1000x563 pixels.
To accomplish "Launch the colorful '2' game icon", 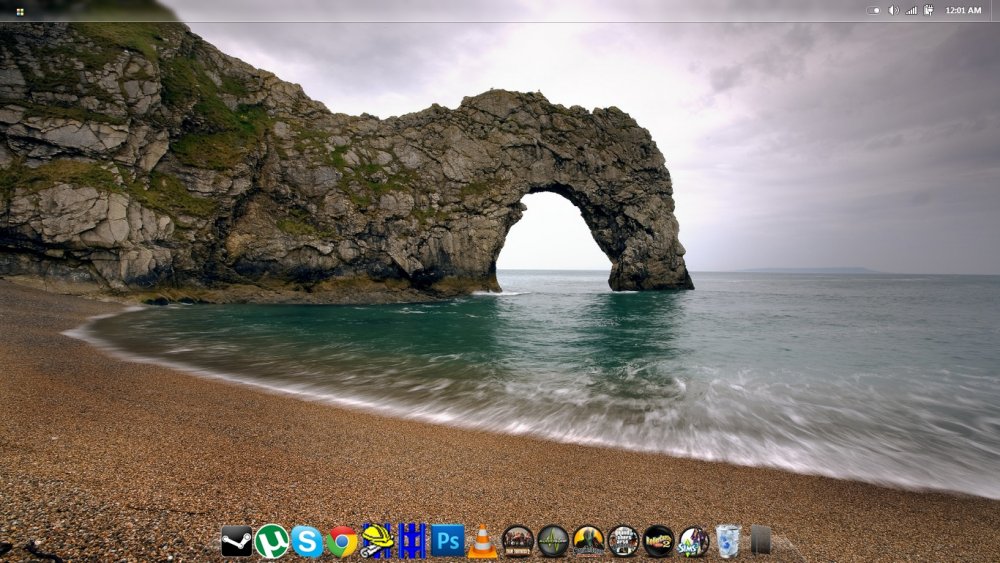I will coord(658,541).
